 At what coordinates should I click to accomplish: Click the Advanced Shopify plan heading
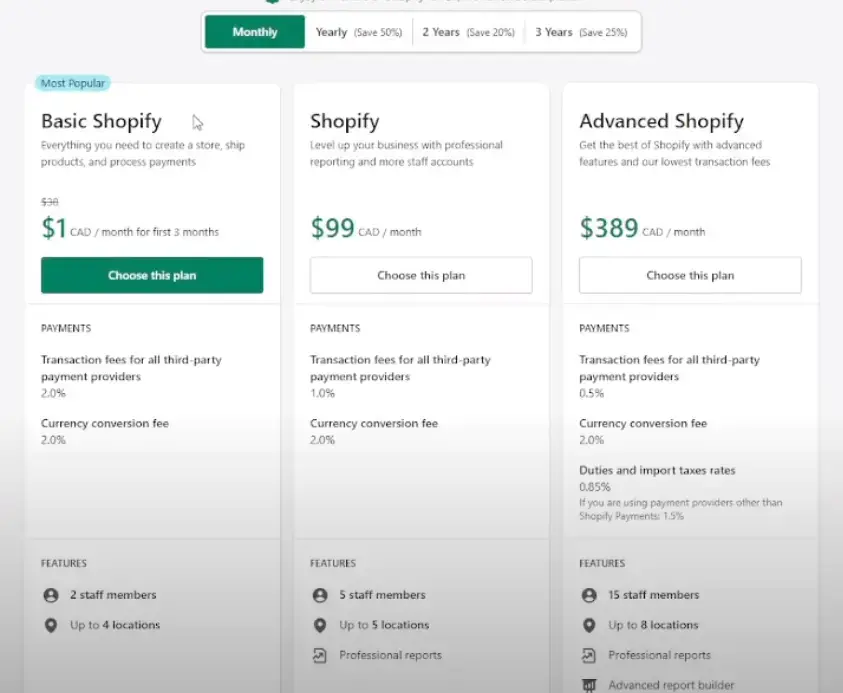661,122
